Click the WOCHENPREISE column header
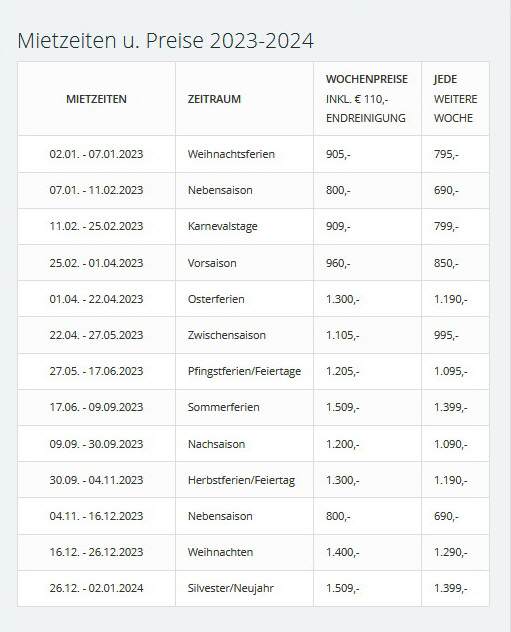The width and height of the screenshot is (511, 632). coord(367,79)
